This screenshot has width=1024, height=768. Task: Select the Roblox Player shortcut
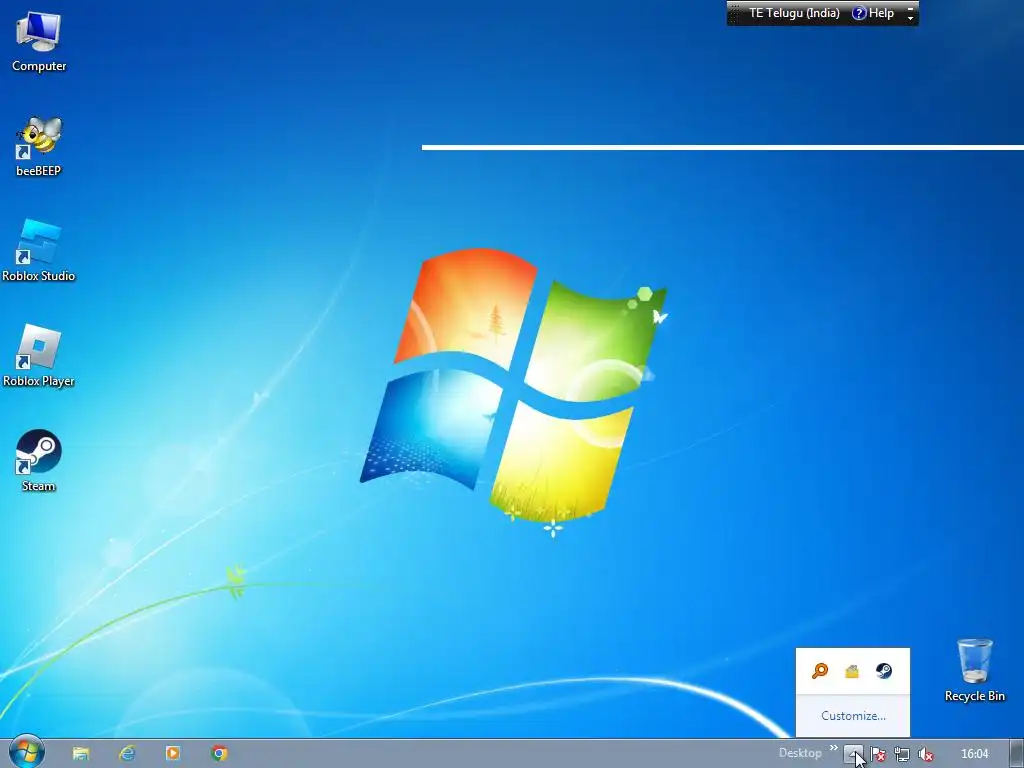pyautogui.click(x=39, y=356)
